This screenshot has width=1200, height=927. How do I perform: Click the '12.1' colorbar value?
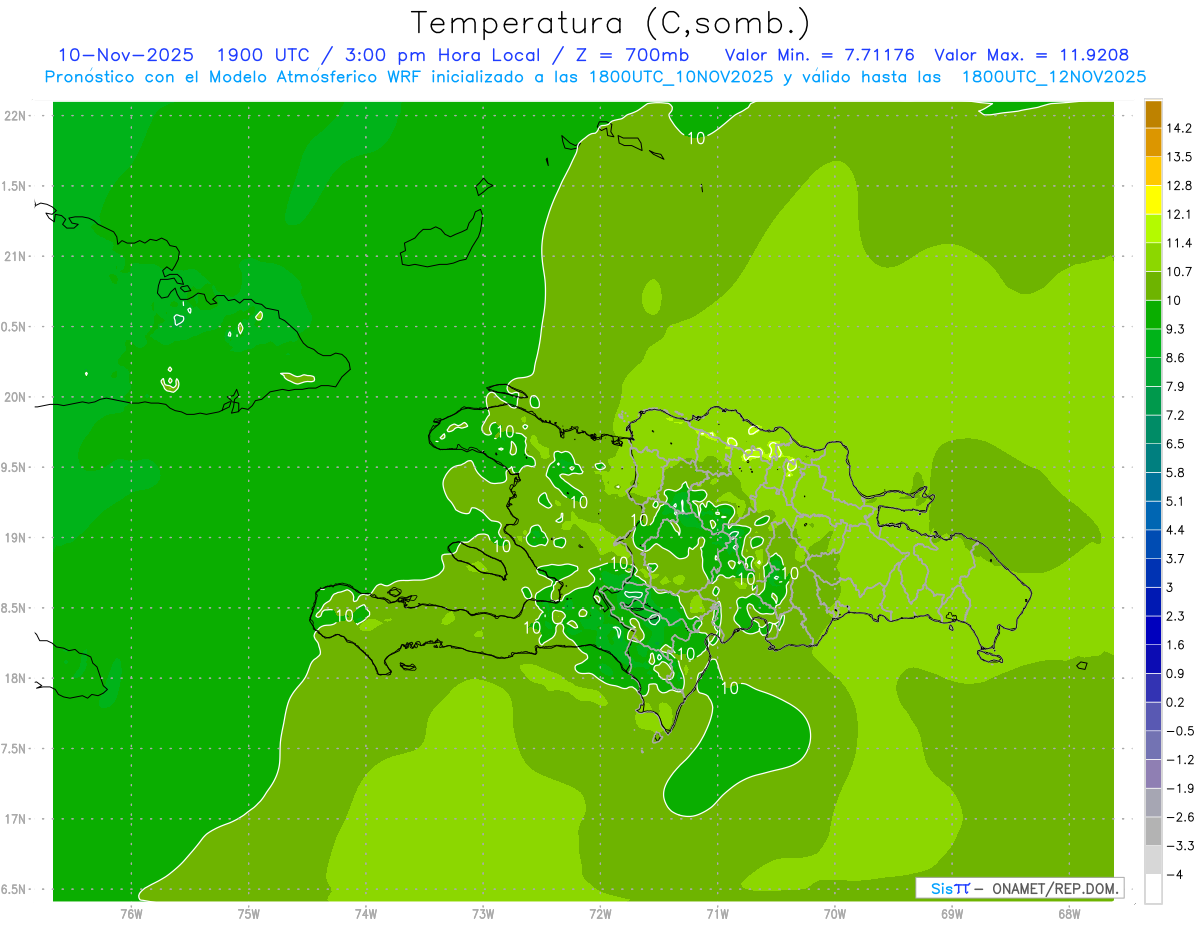(x=1179, y=214)
